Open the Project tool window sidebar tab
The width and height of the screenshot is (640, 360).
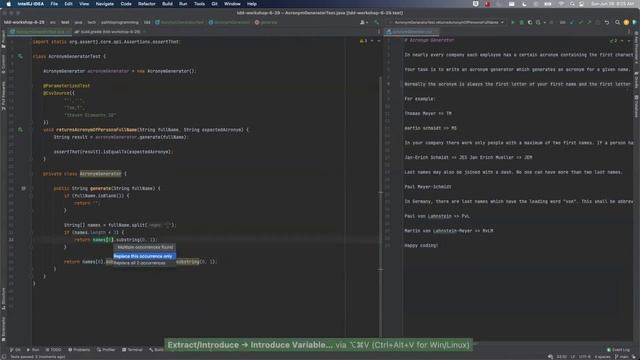tap(3, 39)
